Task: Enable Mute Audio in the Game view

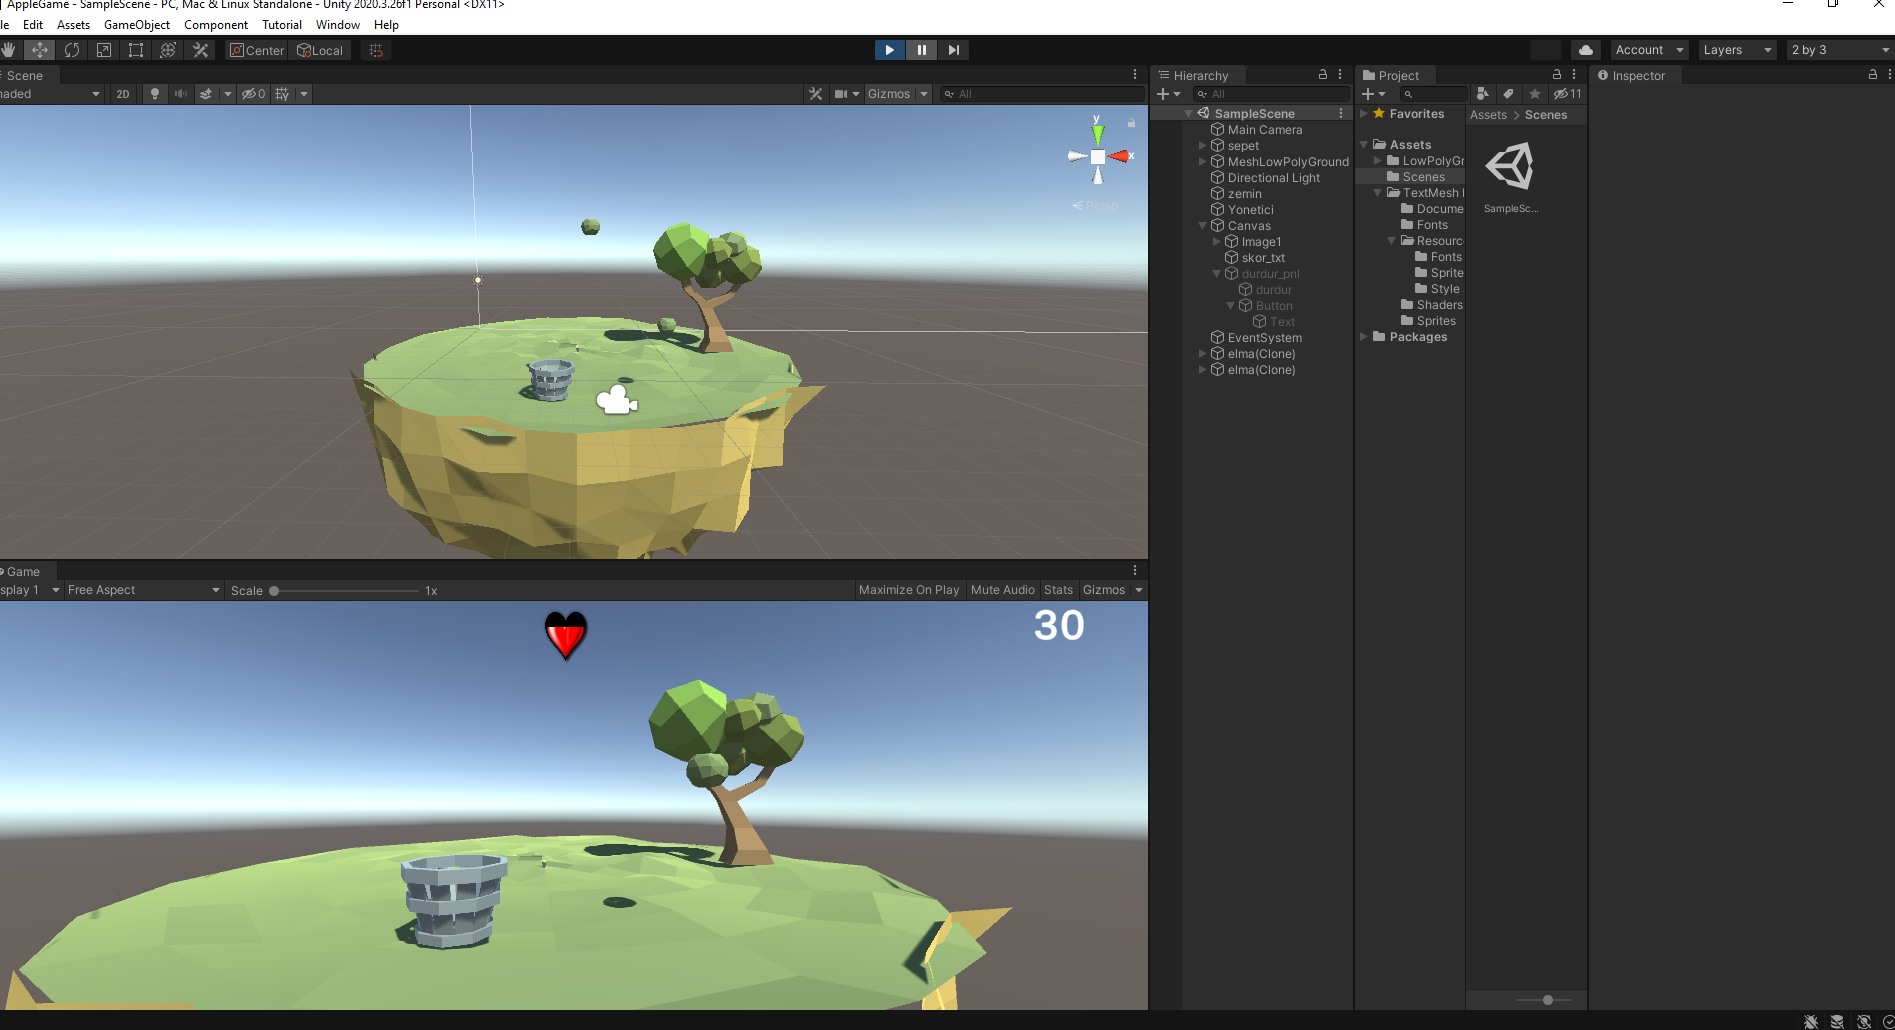Action: tap(1002, 589)
